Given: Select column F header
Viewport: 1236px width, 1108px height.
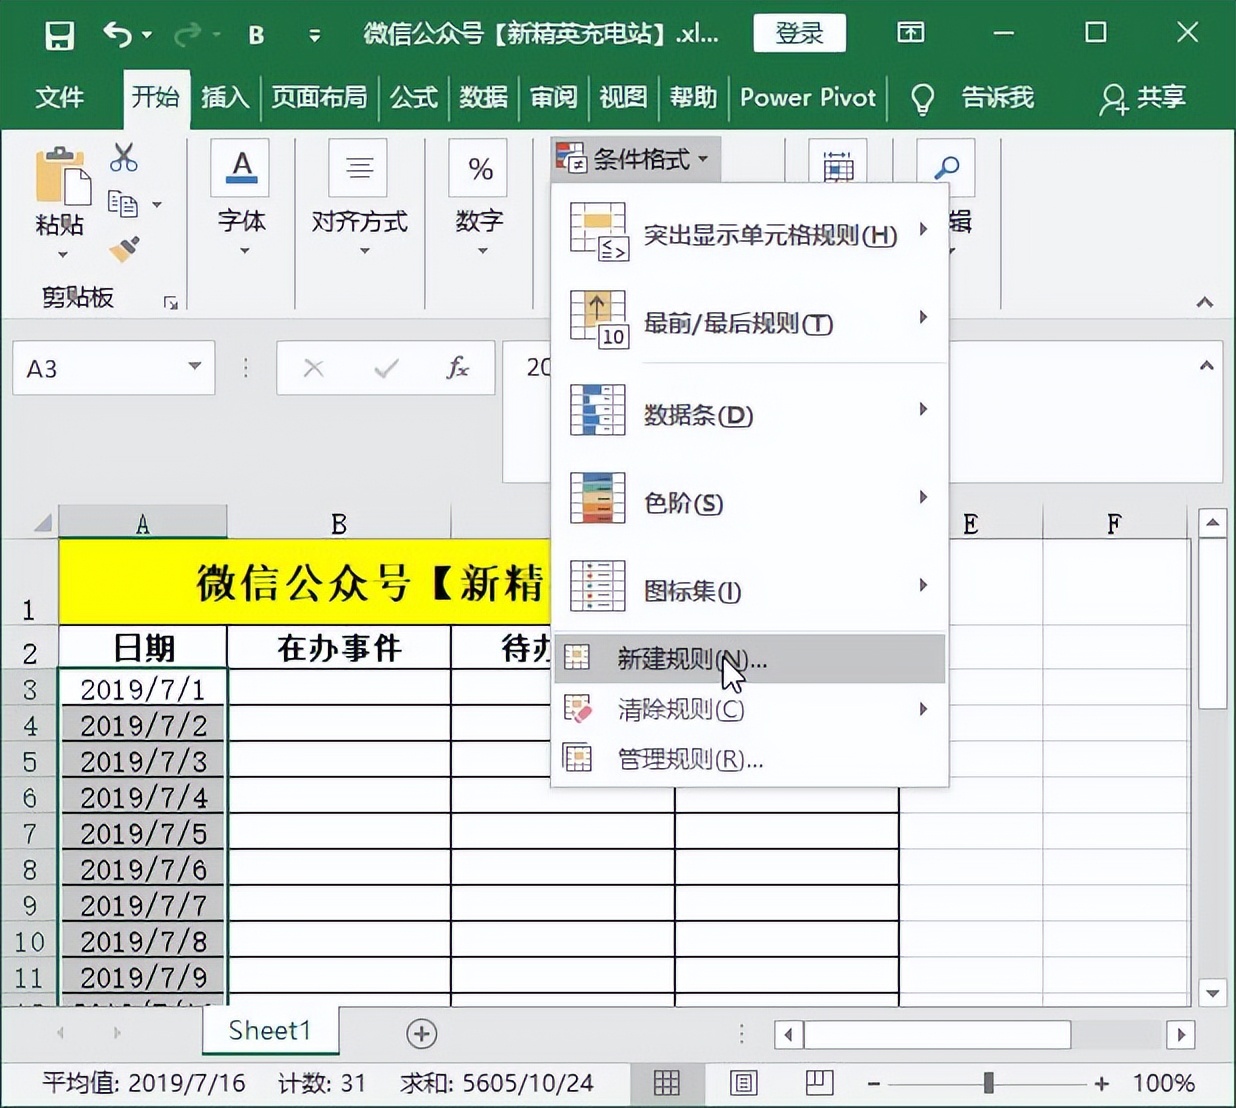Looking at the screenshot, I should tap(1114, 523).
